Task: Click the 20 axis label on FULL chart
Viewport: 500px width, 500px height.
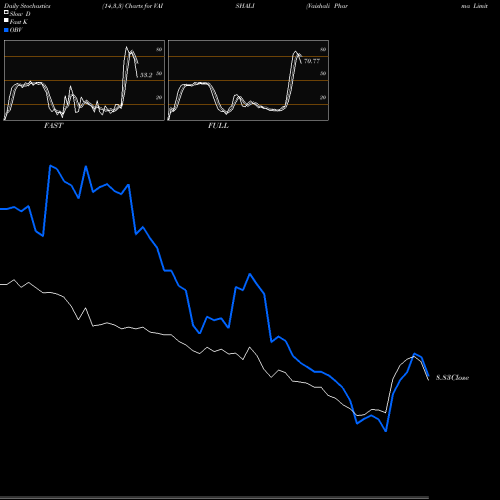Action: (x=323, y=97)
